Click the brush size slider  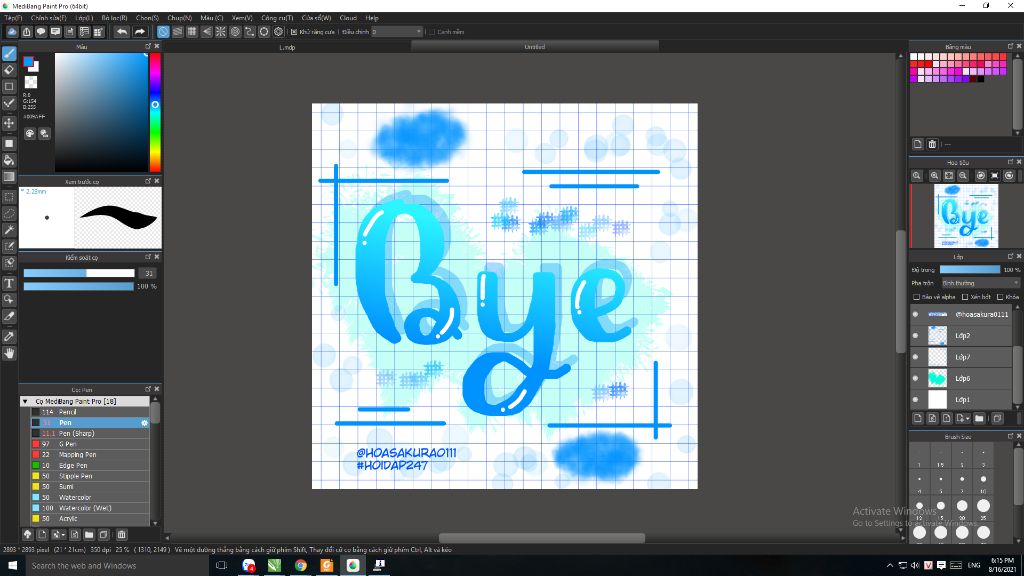[x=79, y=273]
